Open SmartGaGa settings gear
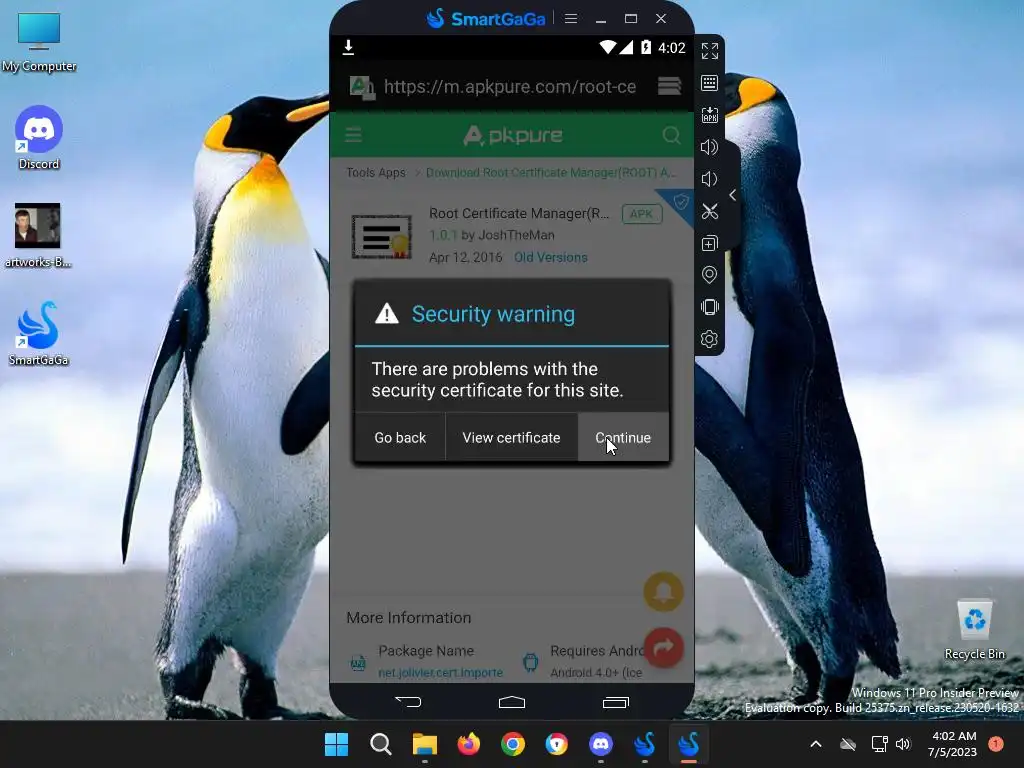 709,339
